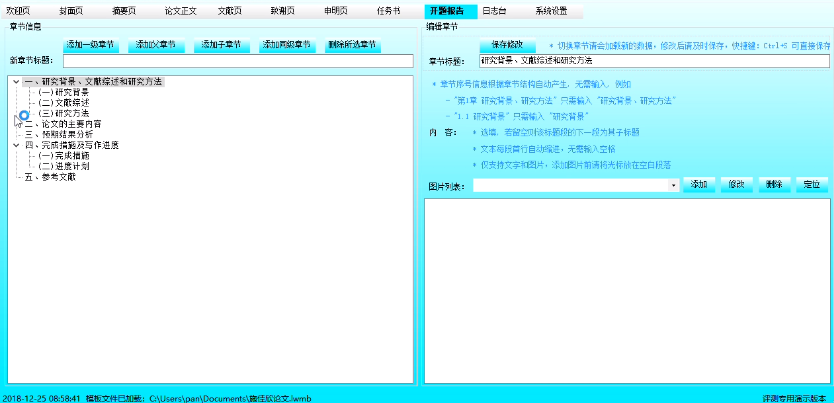This screenshot has height=403, width=834.
Task: Select chapter 四、完成措施及写作进度
Action: click(72, 145)
